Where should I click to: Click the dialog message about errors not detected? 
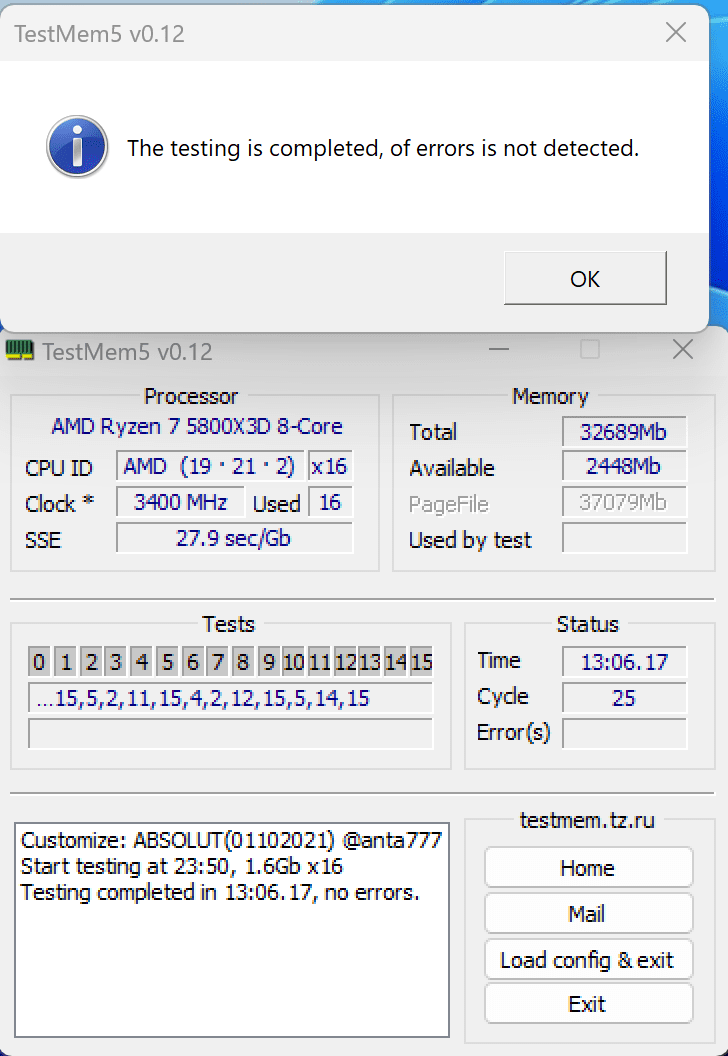[383, 147]
